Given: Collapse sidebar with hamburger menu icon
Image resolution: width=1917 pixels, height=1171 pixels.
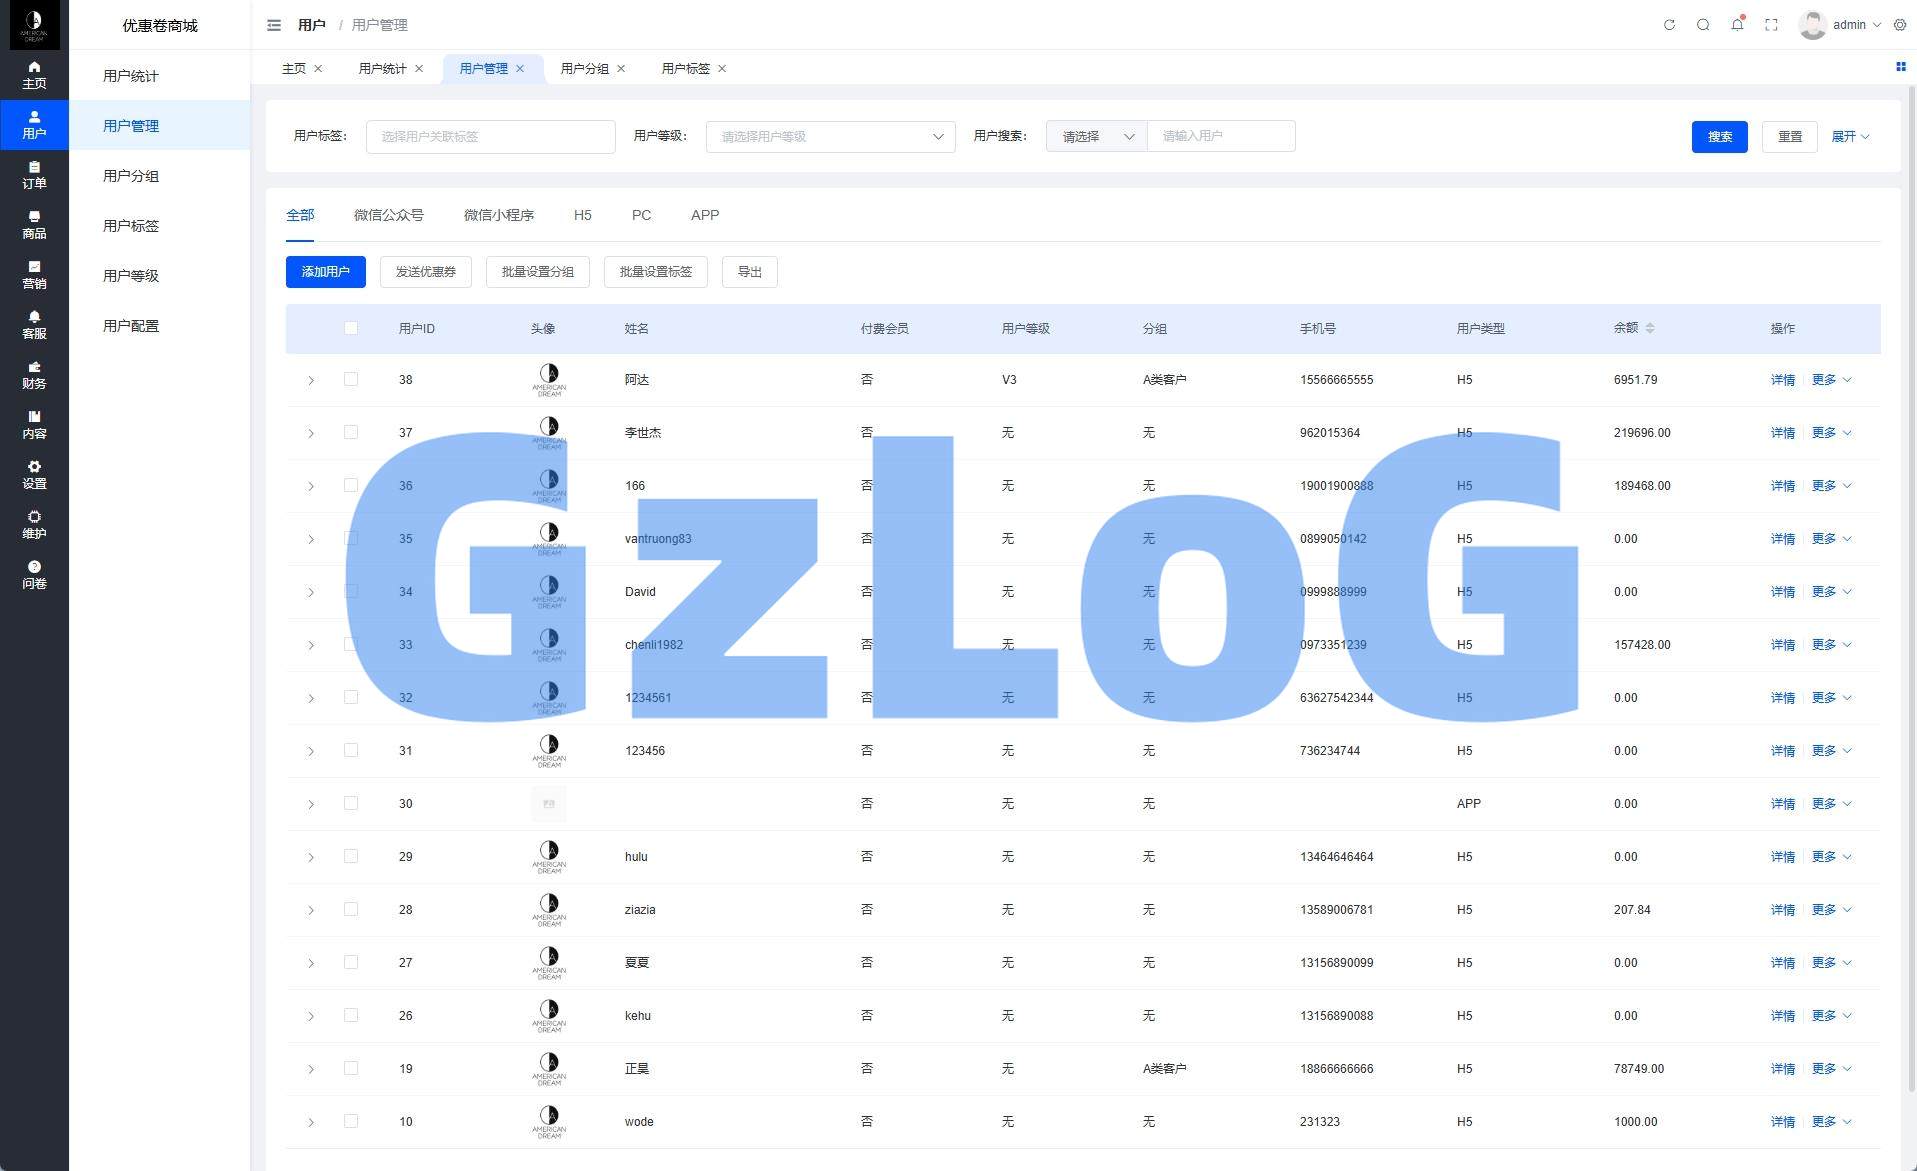Looking at the screenshot, I should coord(274,25).
